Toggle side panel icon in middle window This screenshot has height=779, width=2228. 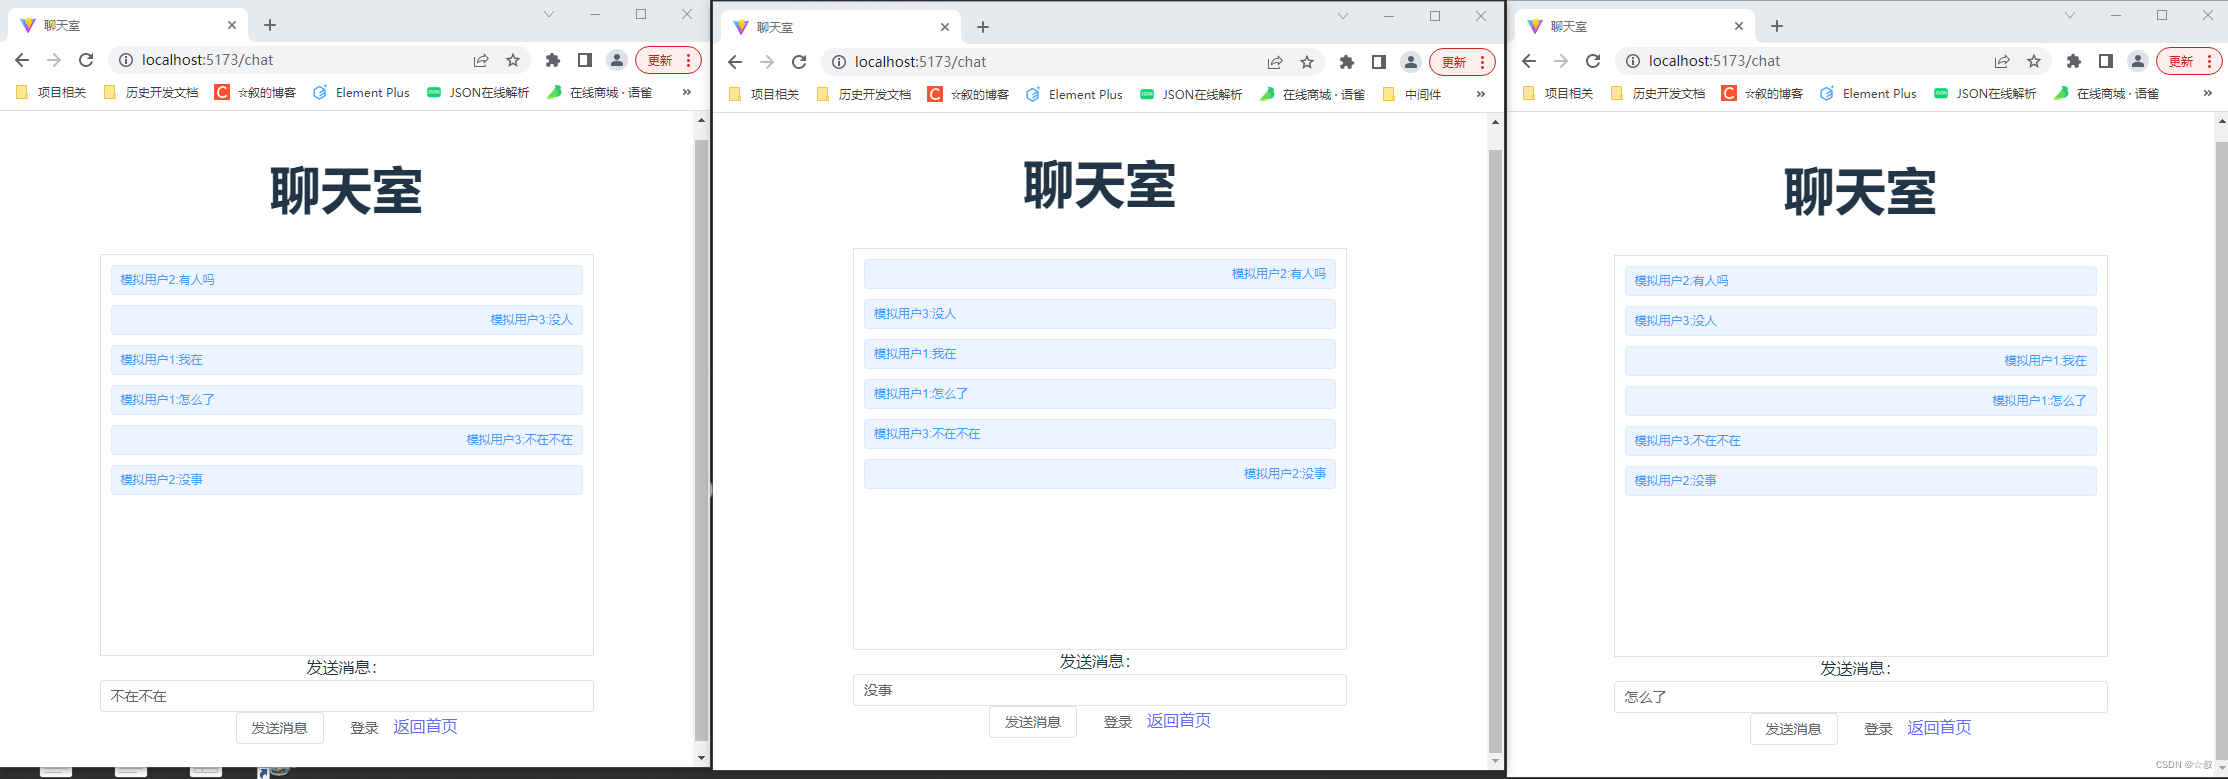pyautogui.click(x=1379, y=62)
